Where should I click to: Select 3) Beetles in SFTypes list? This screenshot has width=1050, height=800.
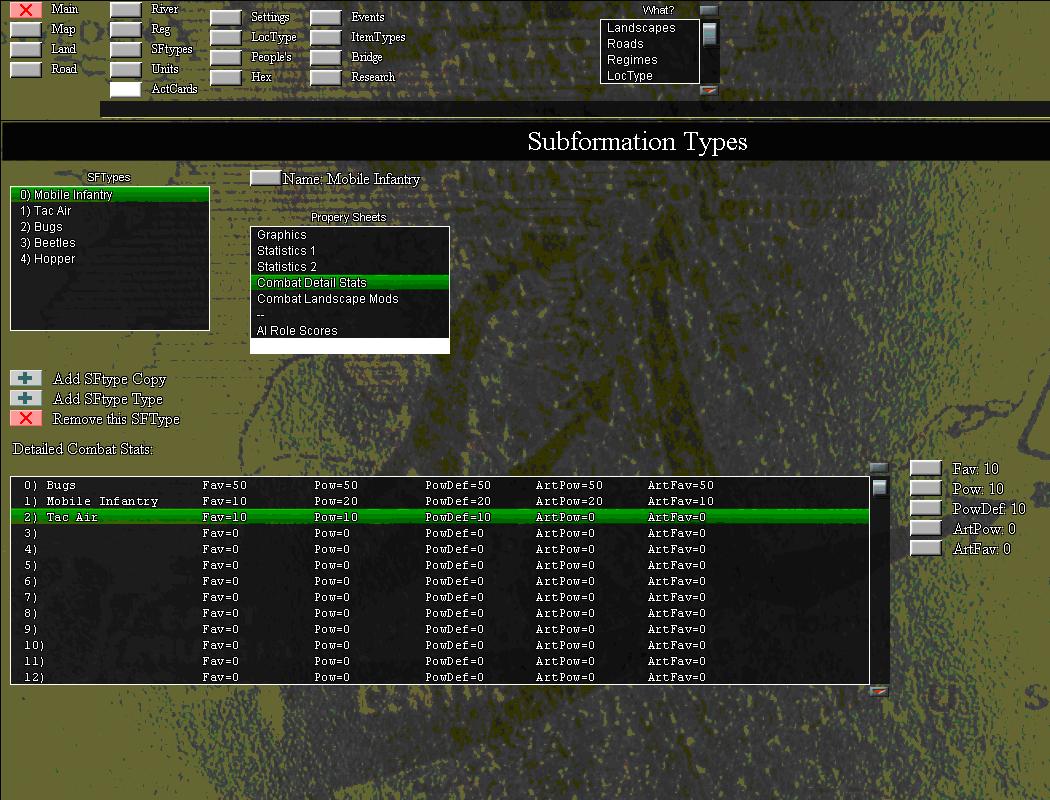[x=110, y=243]
